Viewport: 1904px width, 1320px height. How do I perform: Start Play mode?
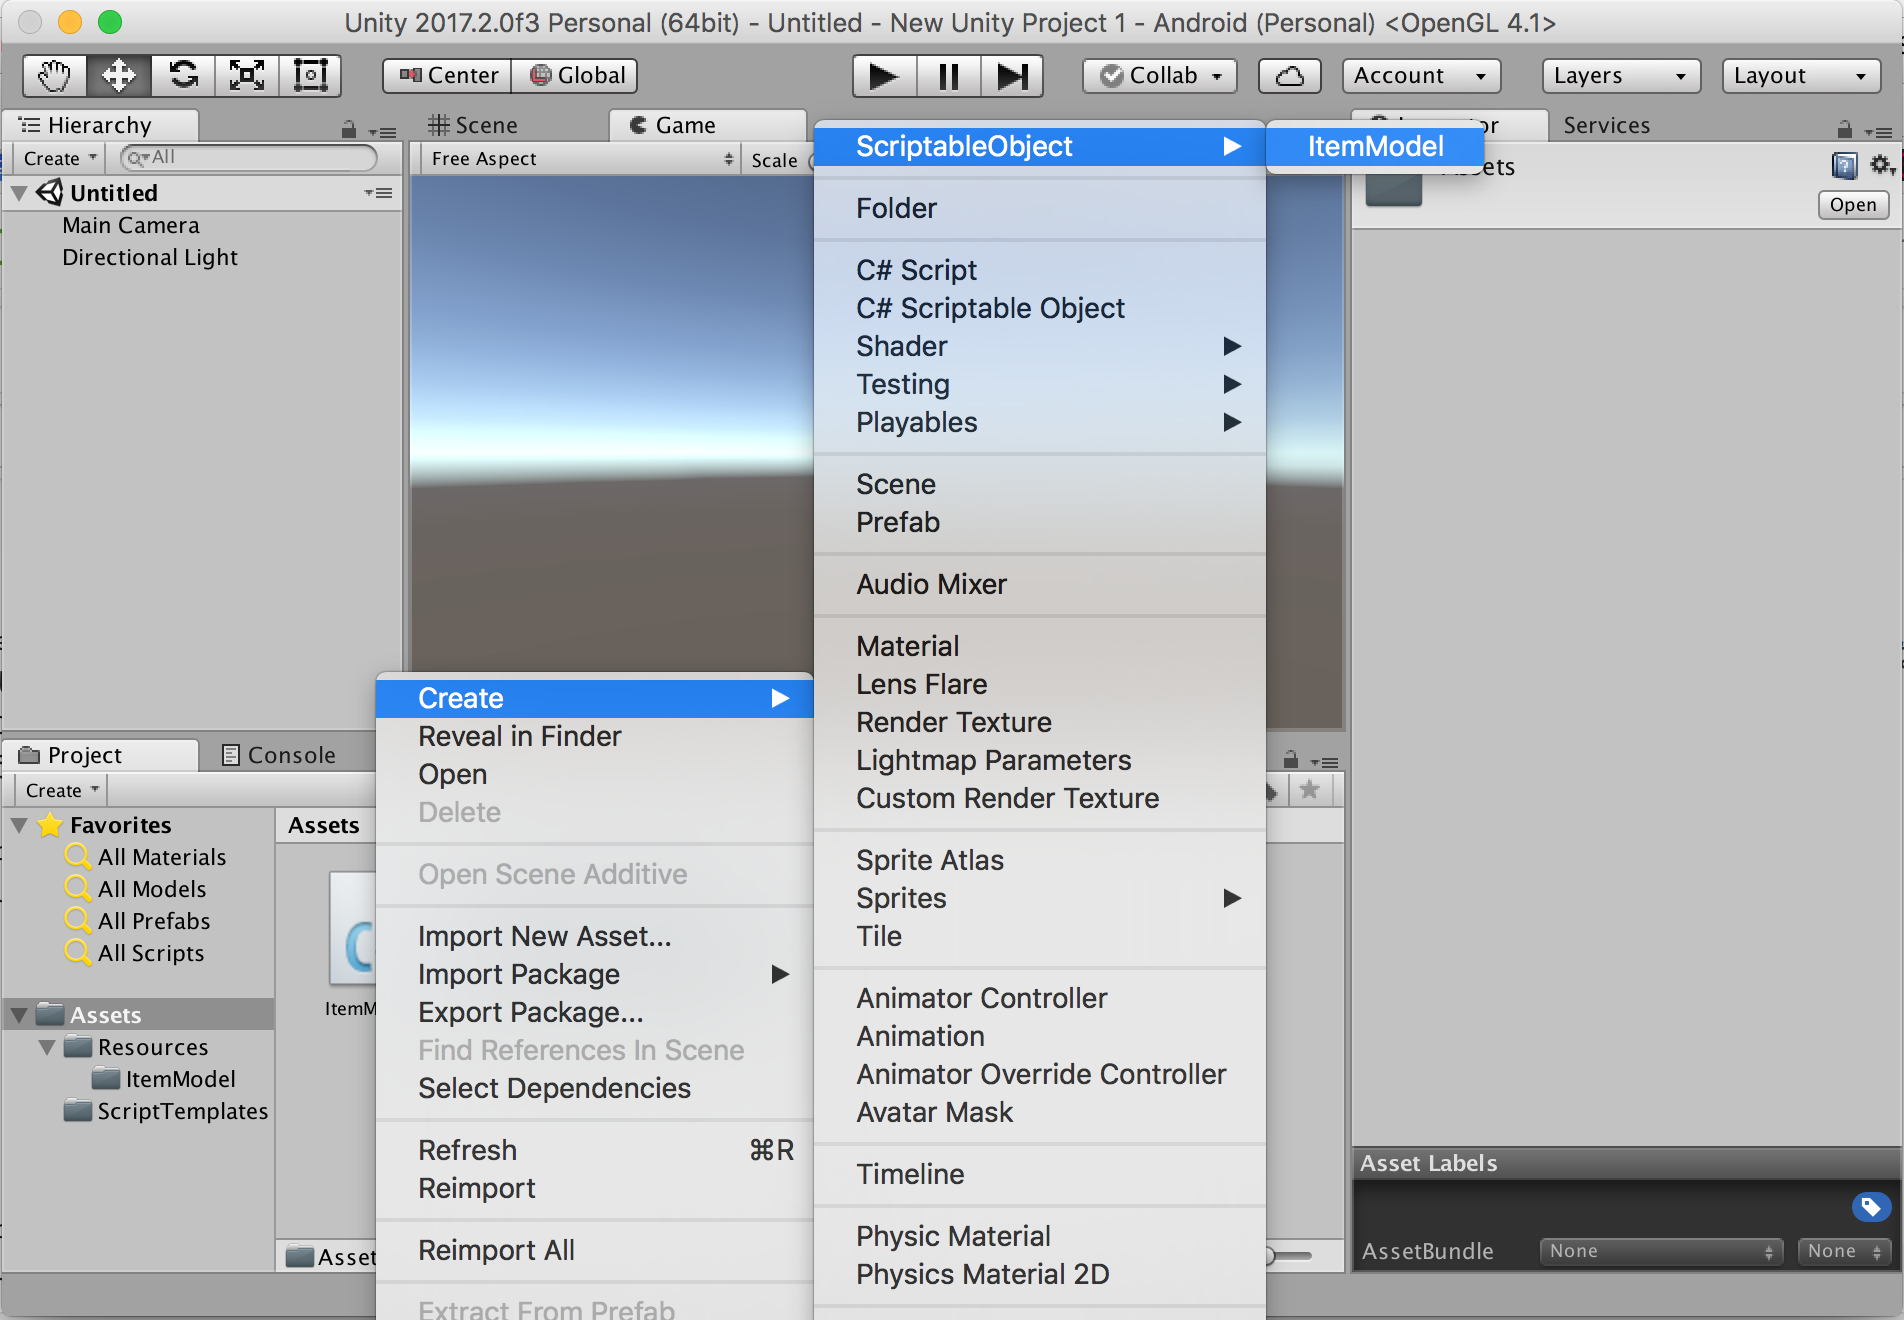tap(884, 76)
